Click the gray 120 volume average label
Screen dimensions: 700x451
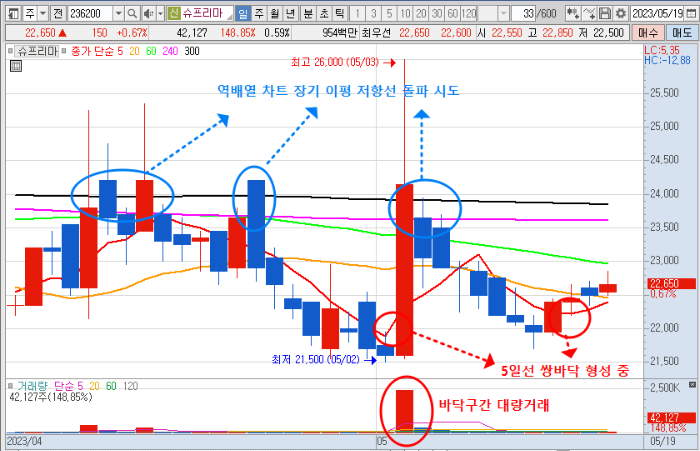click(130, 386)
